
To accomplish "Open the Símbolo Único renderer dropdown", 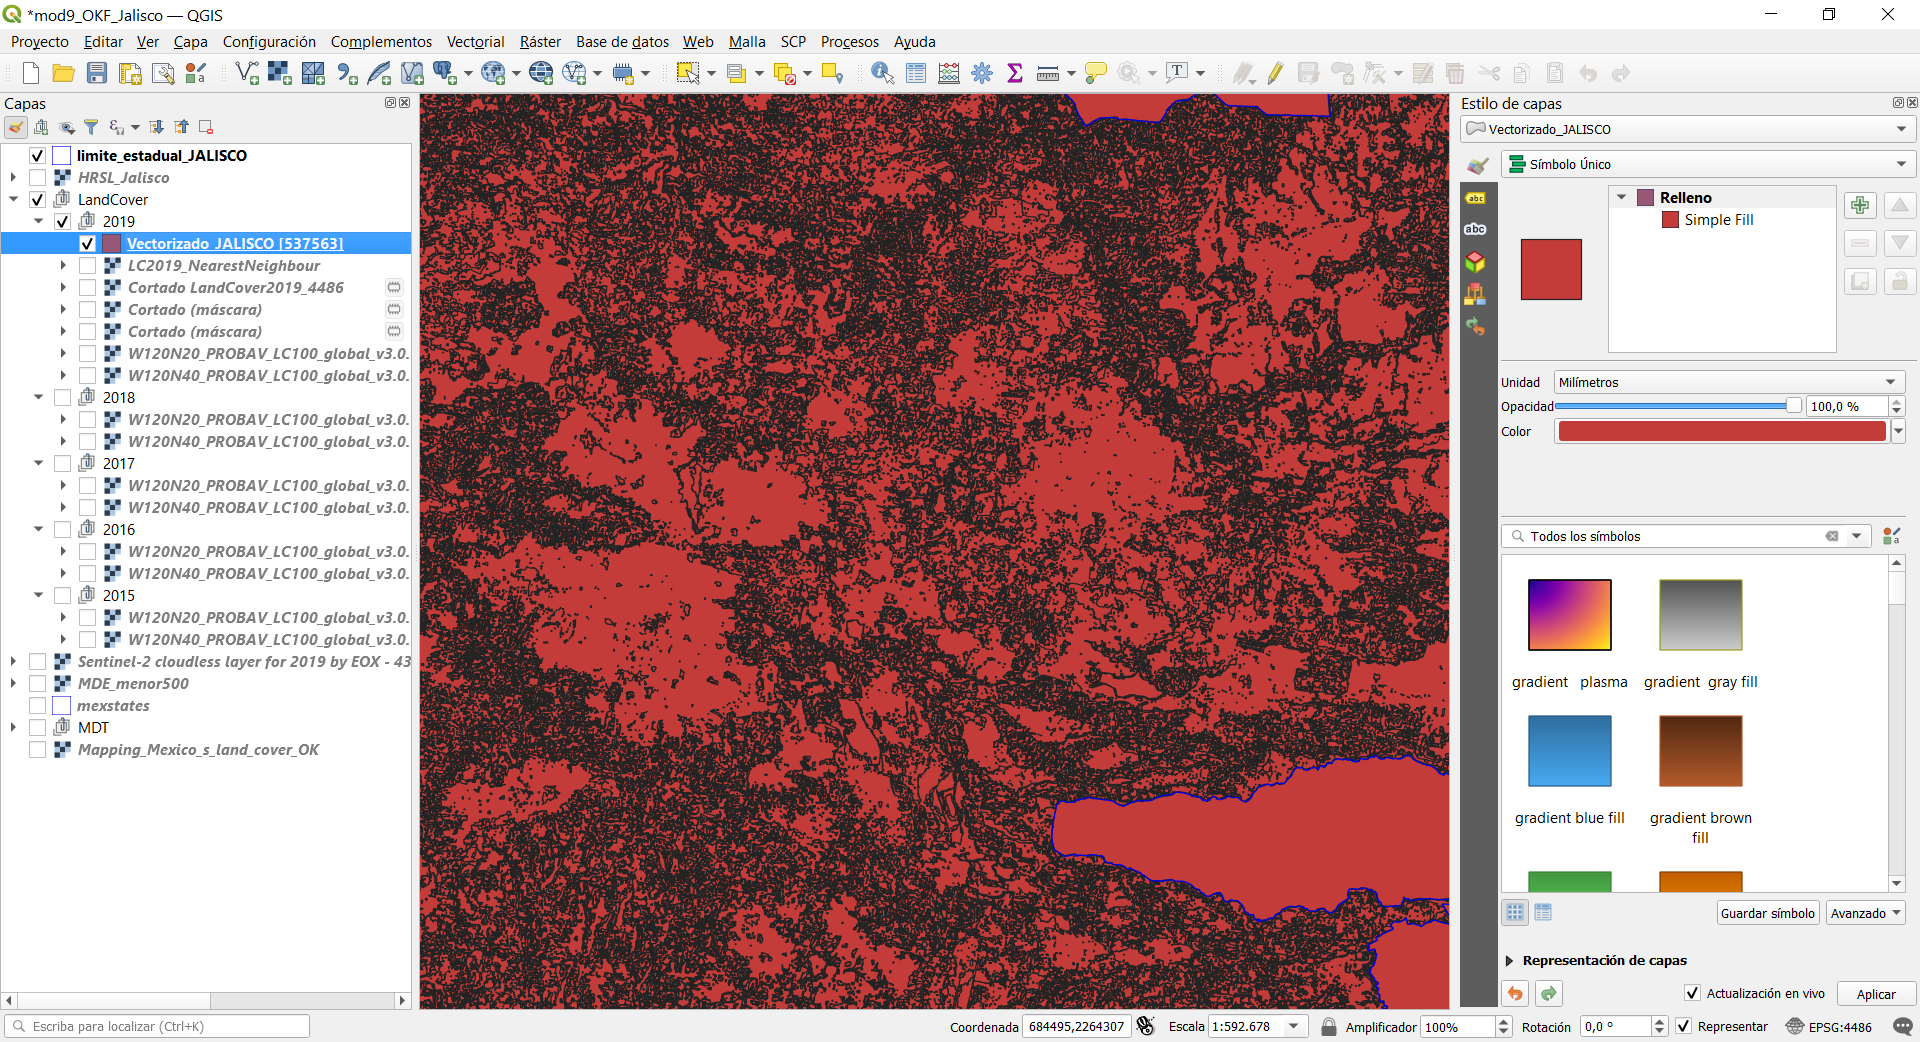I will (x=1708, y=164).
